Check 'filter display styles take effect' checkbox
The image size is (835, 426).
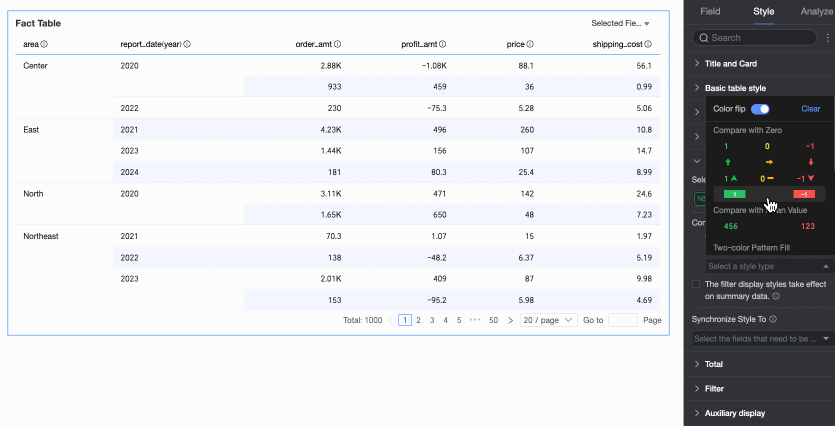point(696,284)
